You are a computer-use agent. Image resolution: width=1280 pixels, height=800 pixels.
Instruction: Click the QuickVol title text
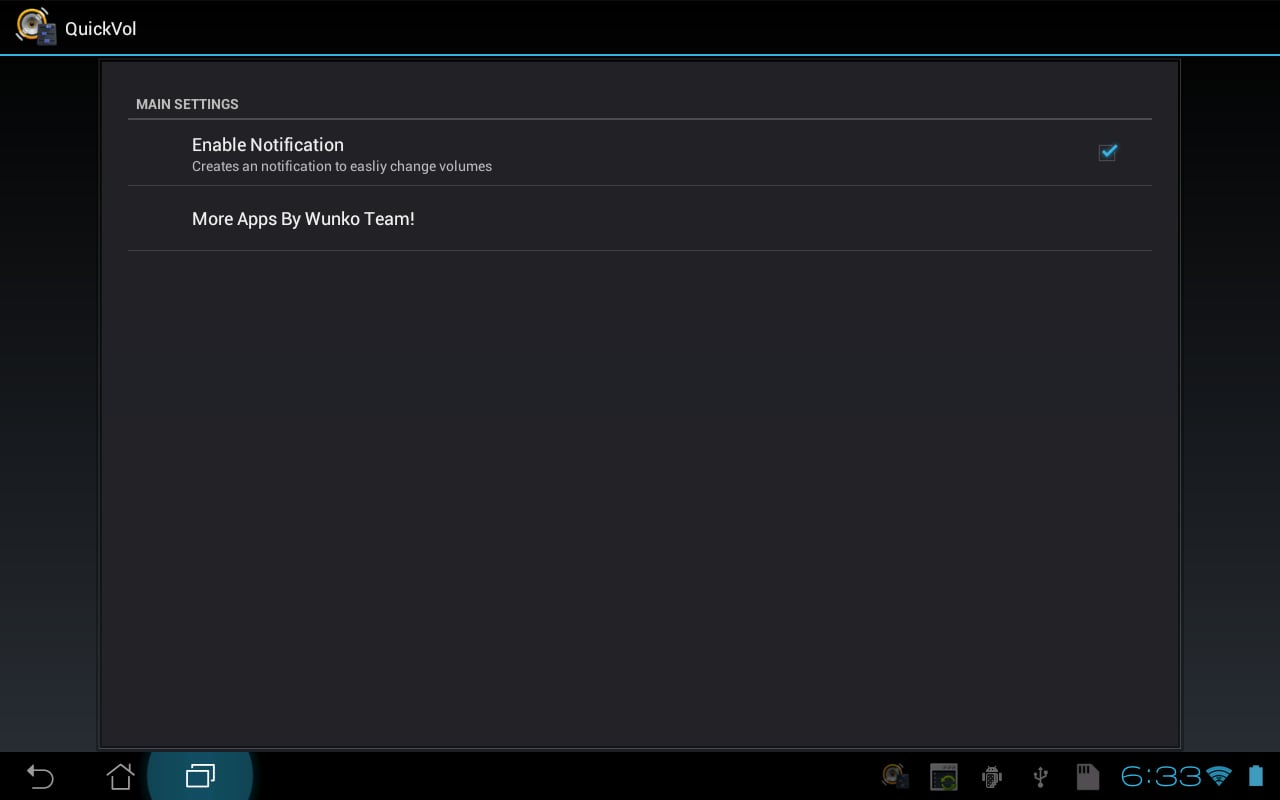click(x=100, y=29)
